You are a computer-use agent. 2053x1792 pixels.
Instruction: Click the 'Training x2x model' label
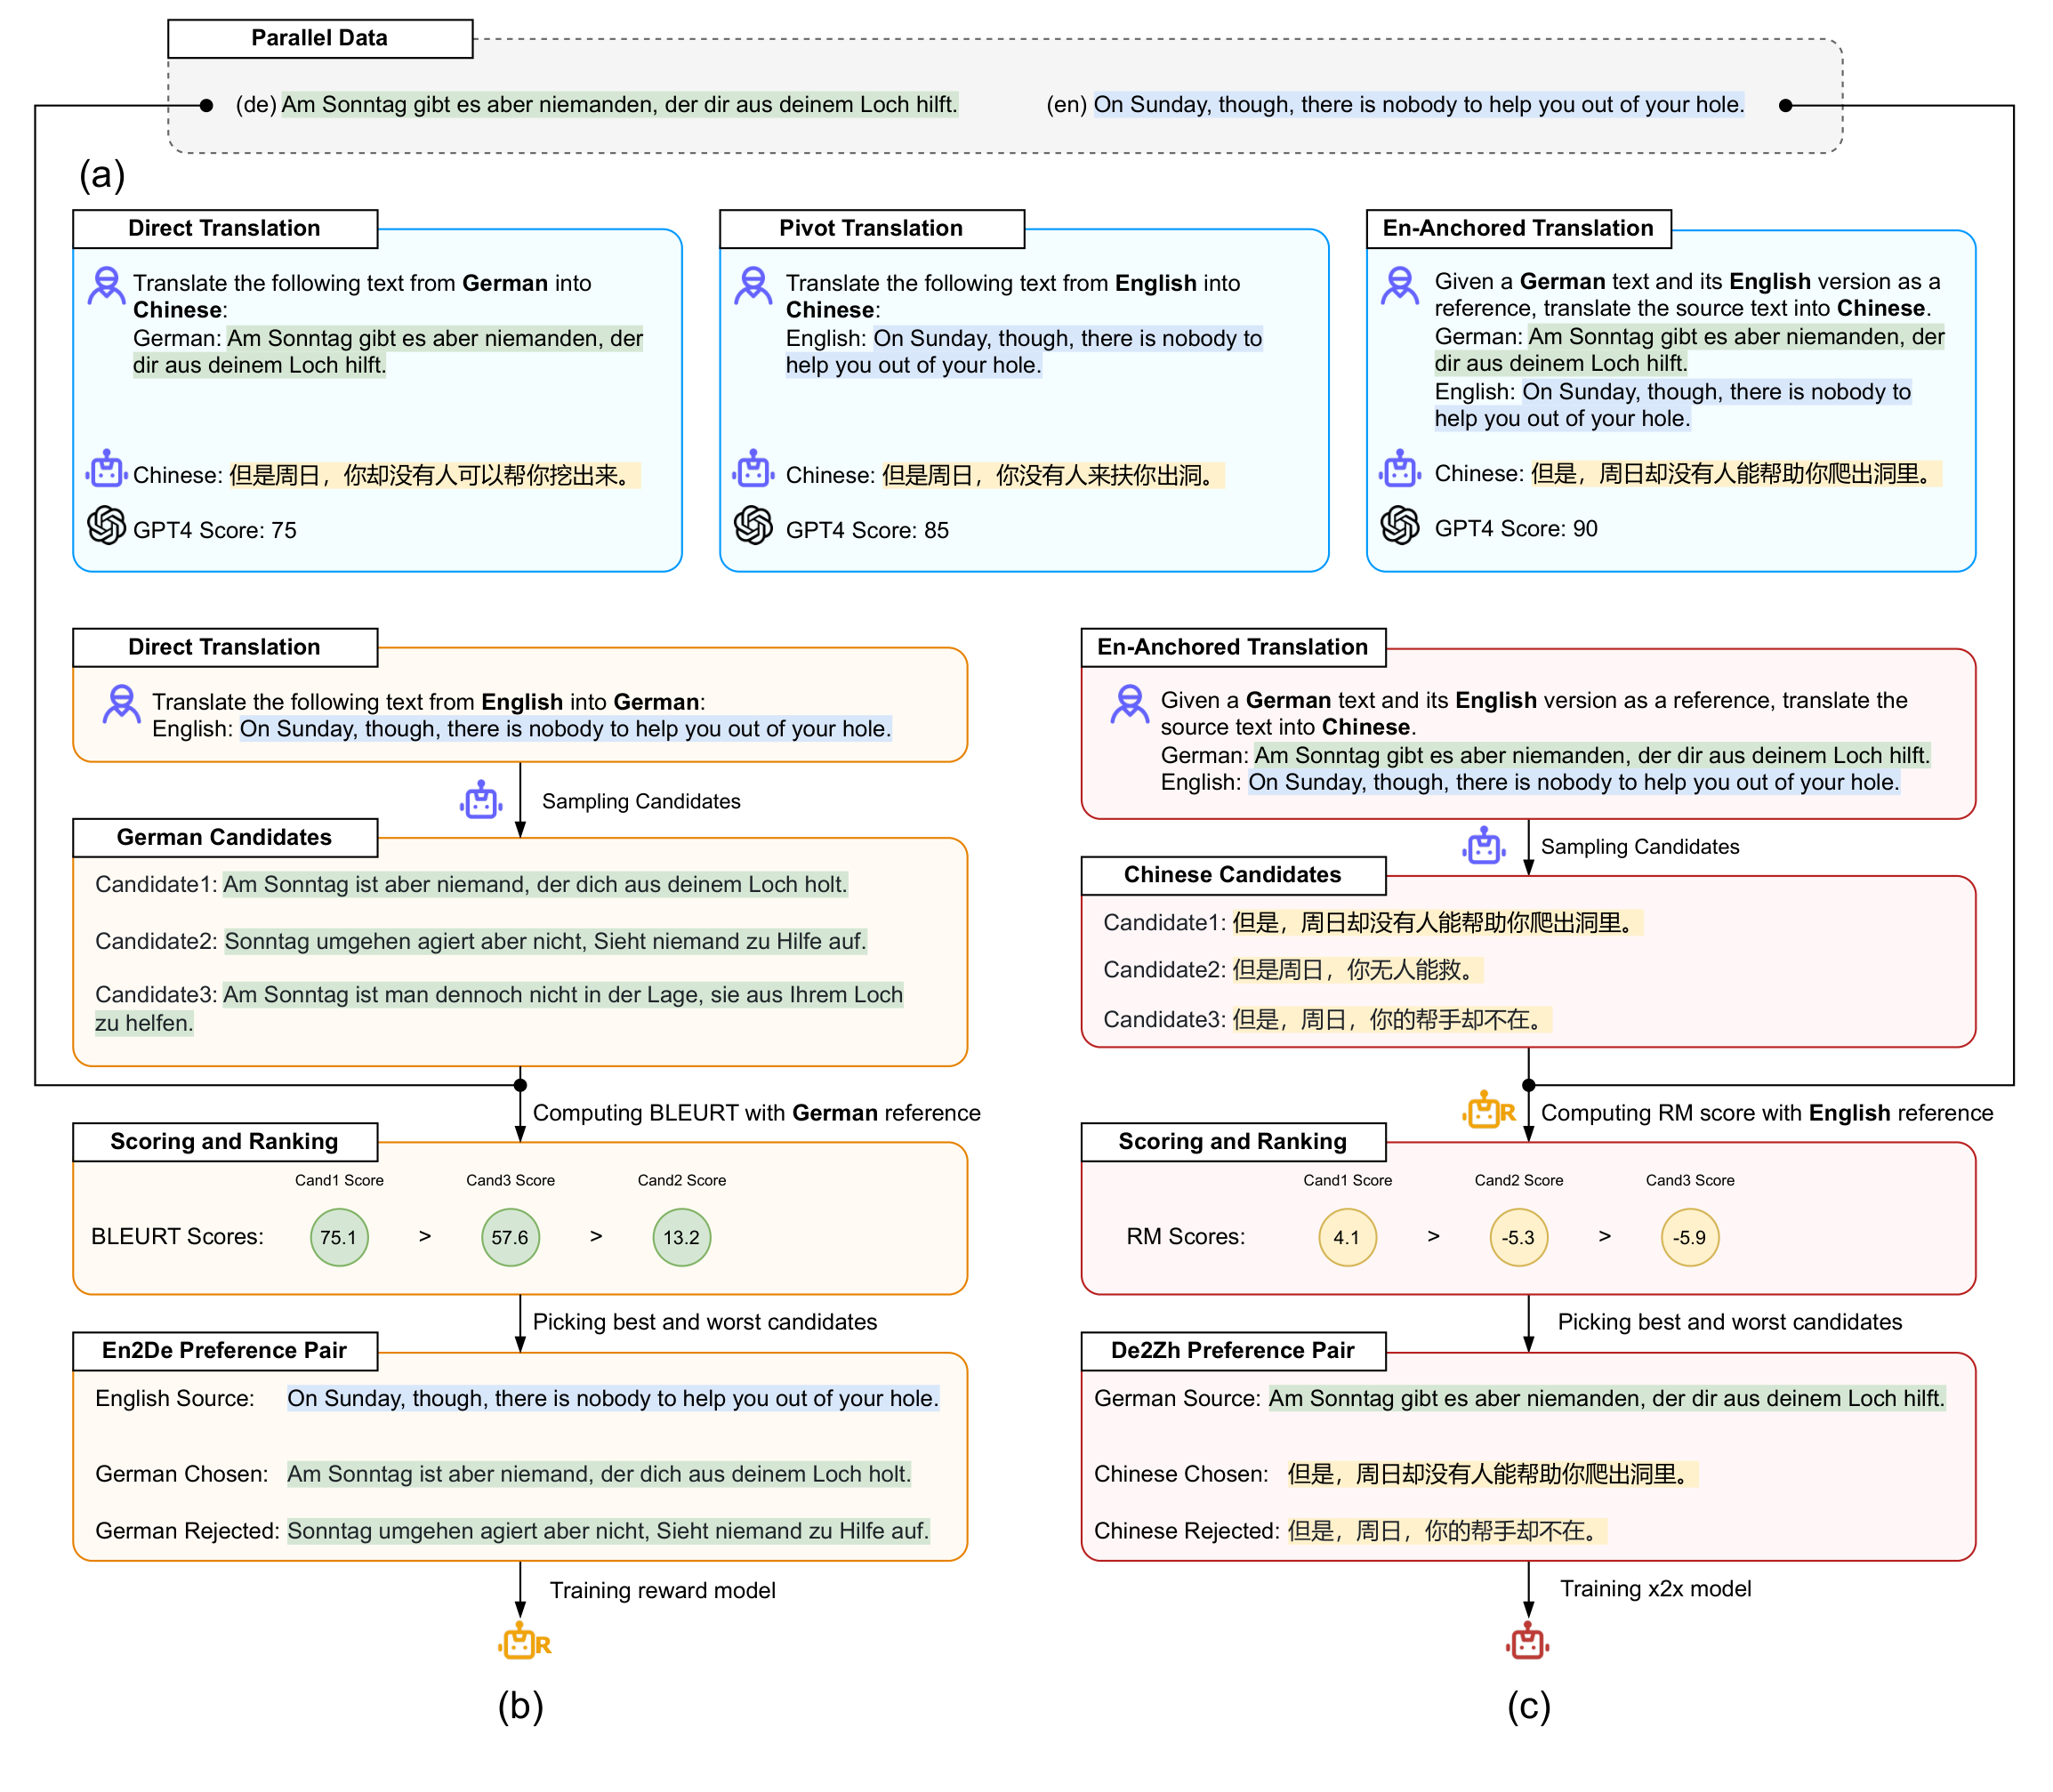pyautogui.click(x=1656, y=1589)
